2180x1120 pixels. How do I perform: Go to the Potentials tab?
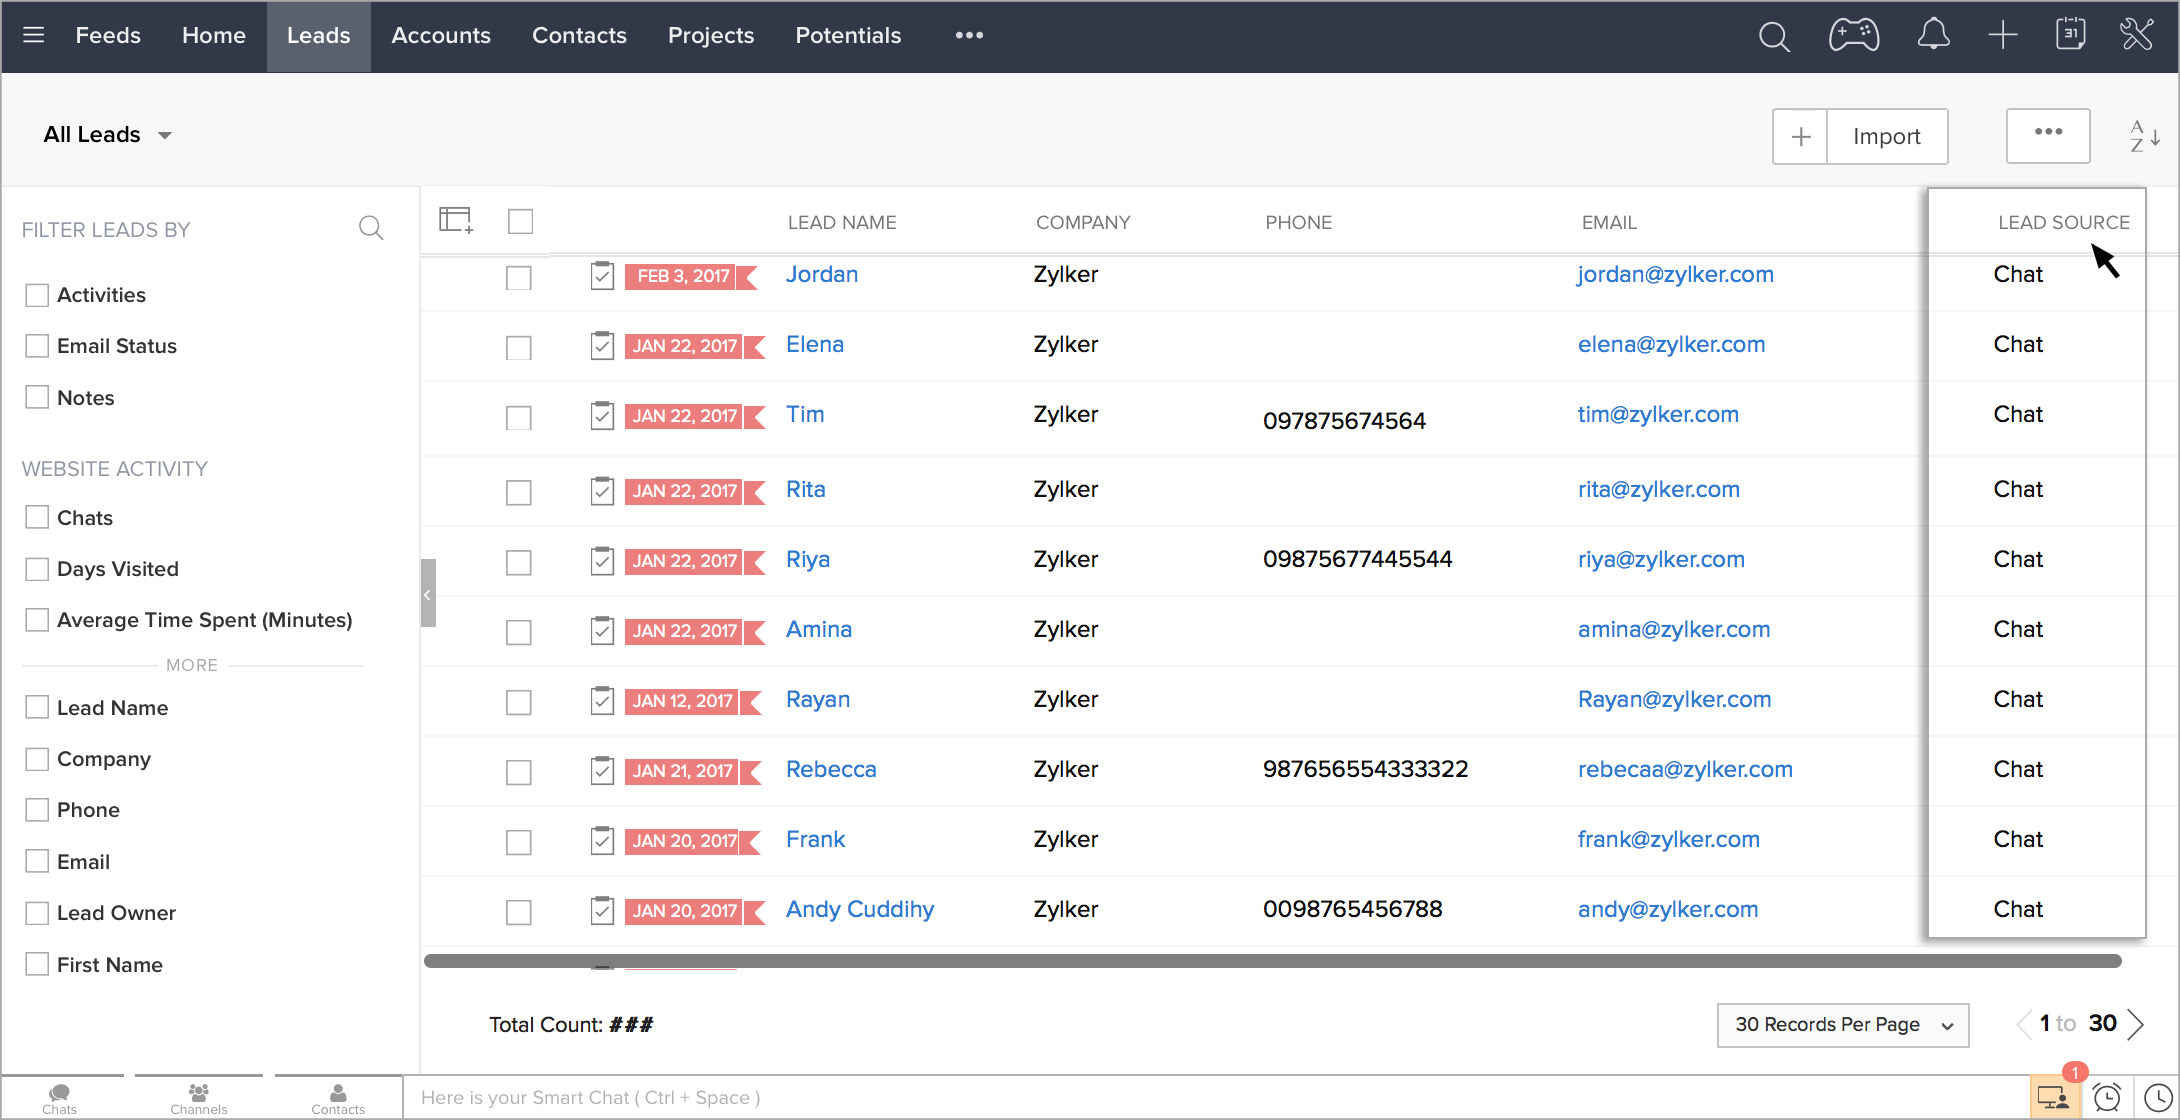(848, 36)
